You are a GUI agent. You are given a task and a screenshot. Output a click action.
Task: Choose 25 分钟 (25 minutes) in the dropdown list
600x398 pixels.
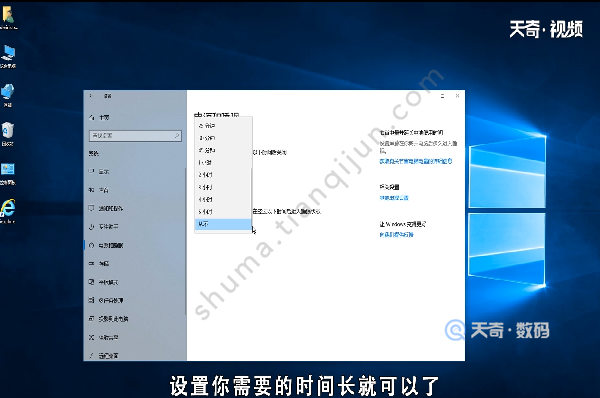click(223, 126)
